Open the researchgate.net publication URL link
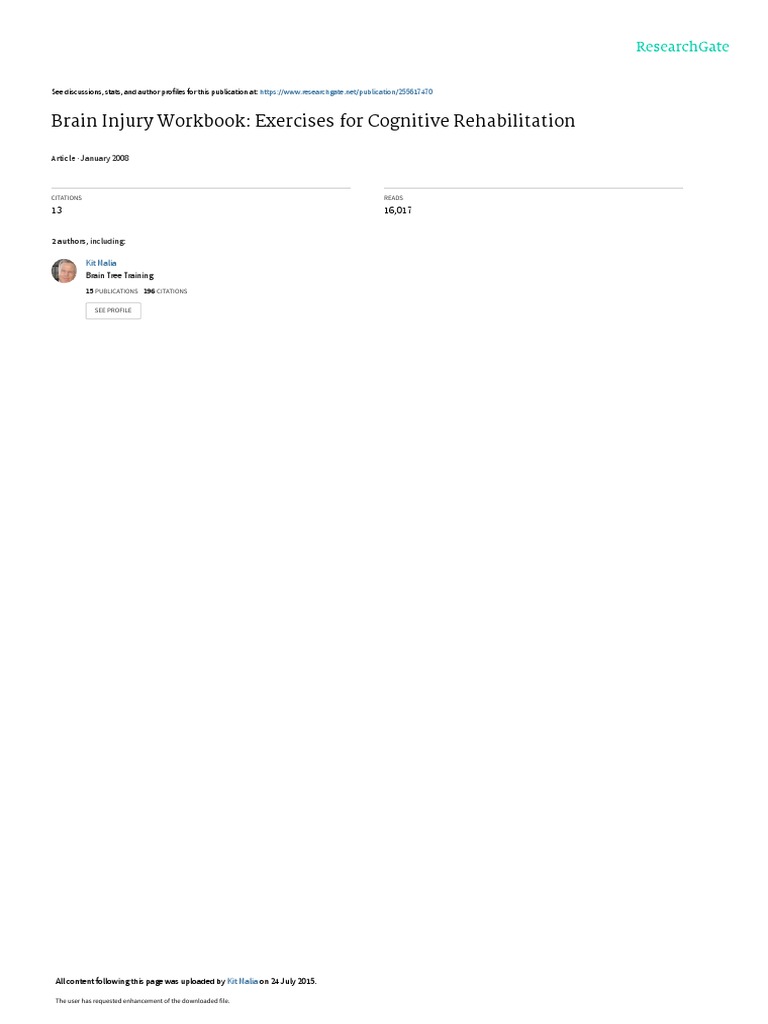 point(346,92)
